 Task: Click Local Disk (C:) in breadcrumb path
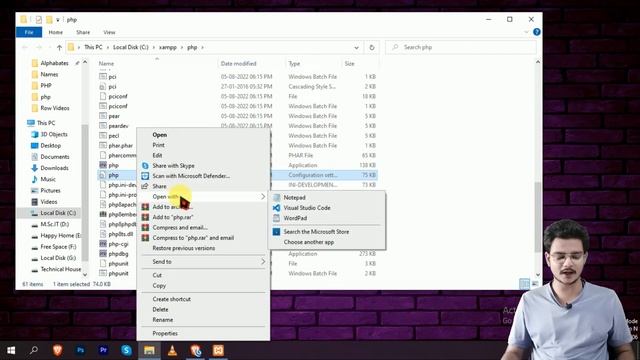coord(131,47)
